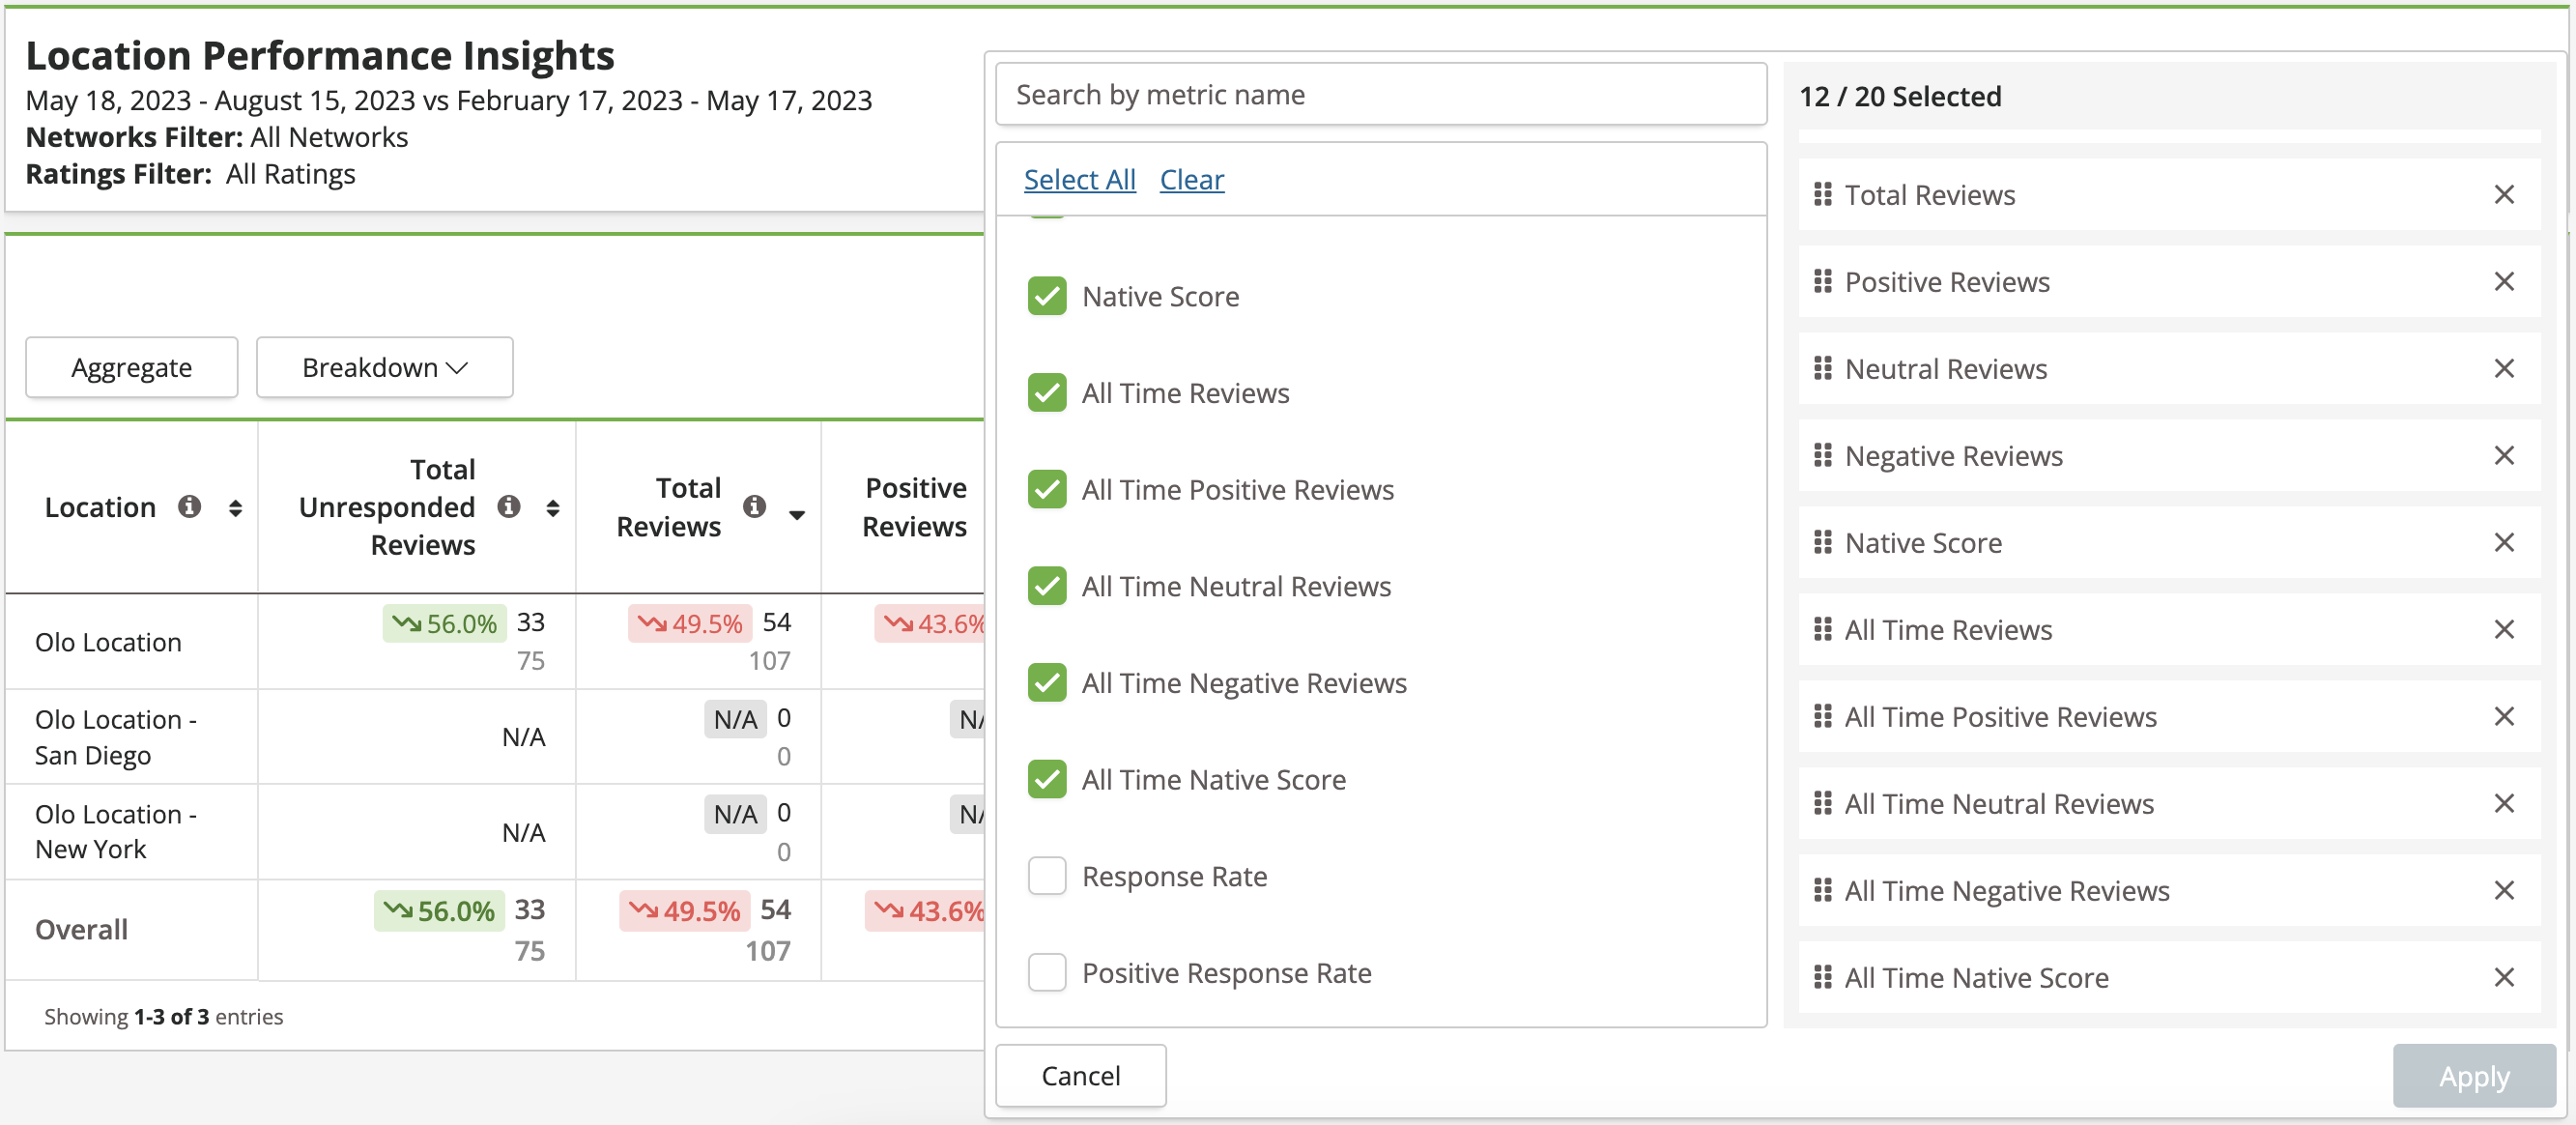Apply the selected metrics

pyautogui.click(x=2474, y=1076)
